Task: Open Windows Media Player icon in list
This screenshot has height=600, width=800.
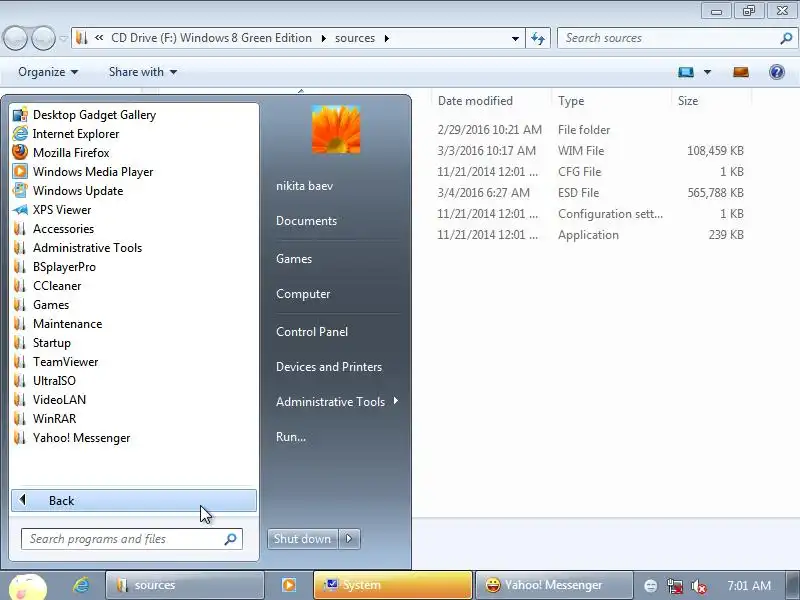Action: 20,171
